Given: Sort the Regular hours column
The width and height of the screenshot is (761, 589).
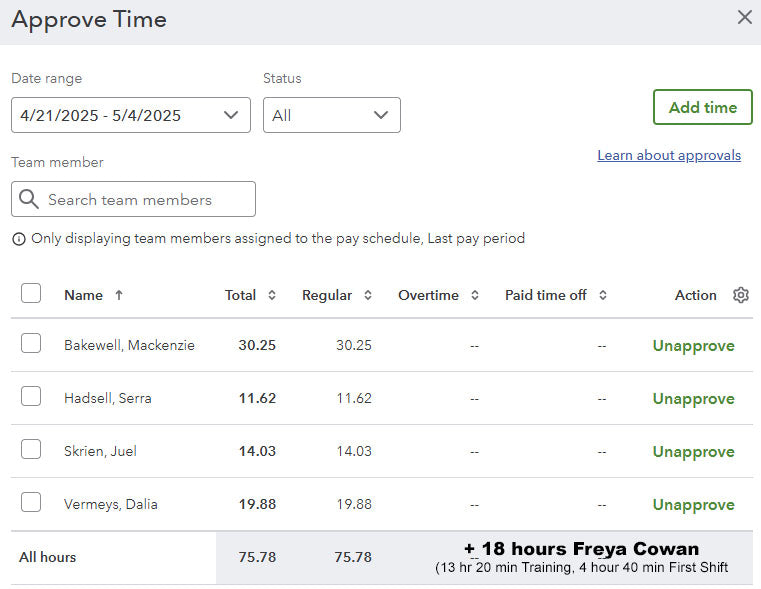Looking at the screenshot, I should [367, 295].
